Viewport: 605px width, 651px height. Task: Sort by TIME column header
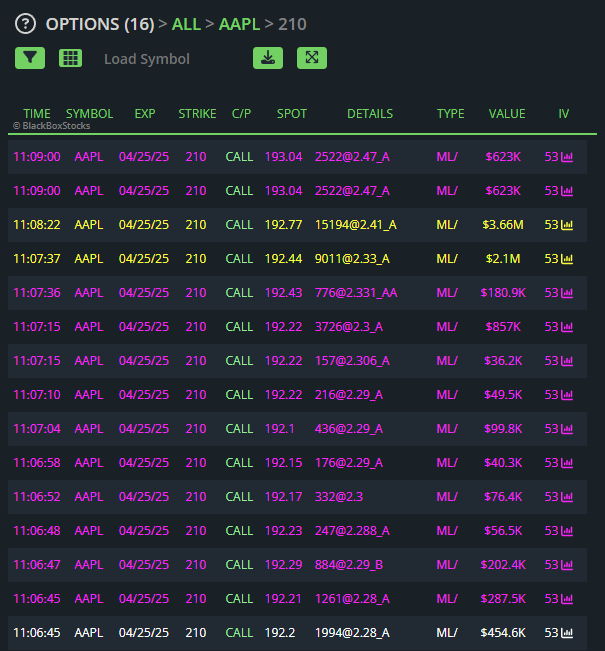(37, 114)
